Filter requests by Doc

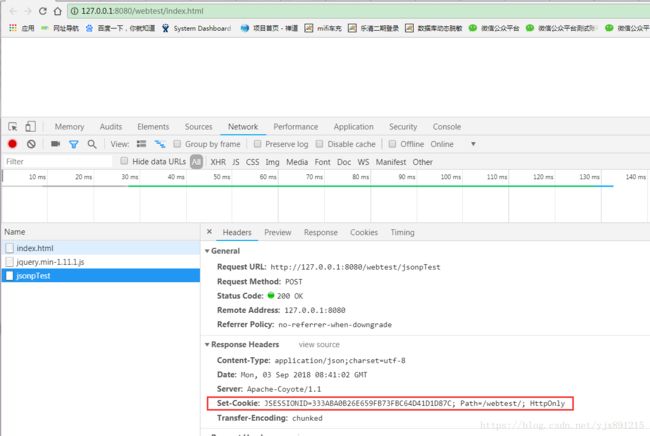click(x=344, y=162)
